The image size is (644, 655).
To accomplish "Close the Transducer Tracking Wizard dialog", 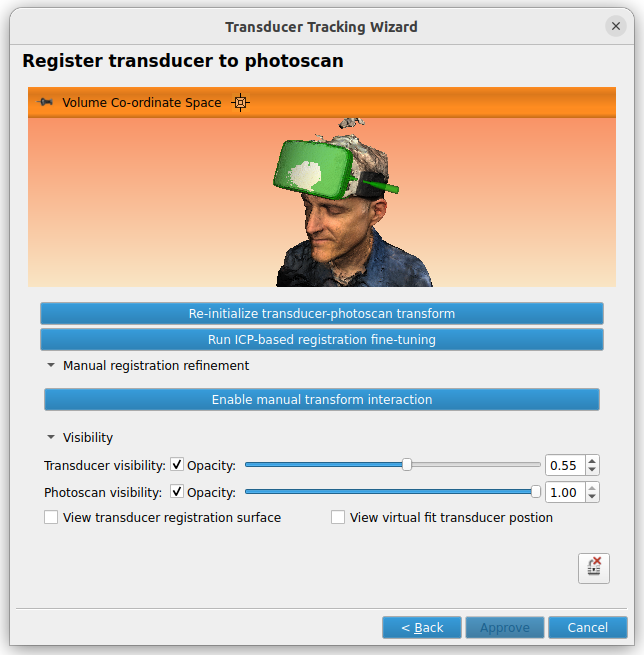I will pyautogui.click(x=616, y=26).
